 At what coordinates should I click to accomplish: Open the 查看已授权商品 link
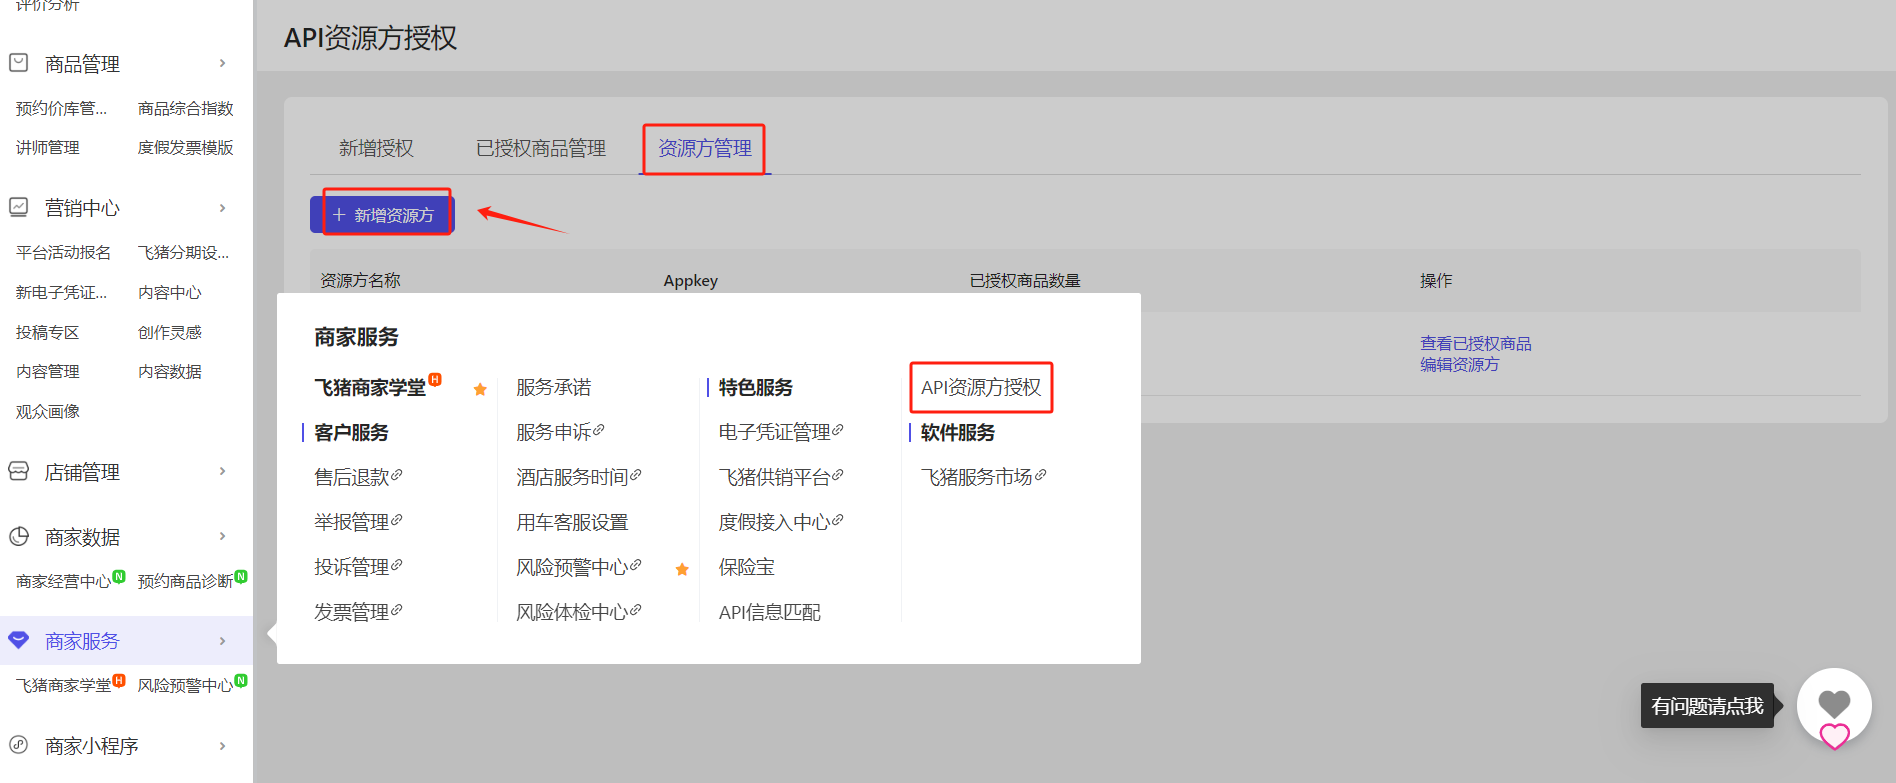coord(1476,343)
